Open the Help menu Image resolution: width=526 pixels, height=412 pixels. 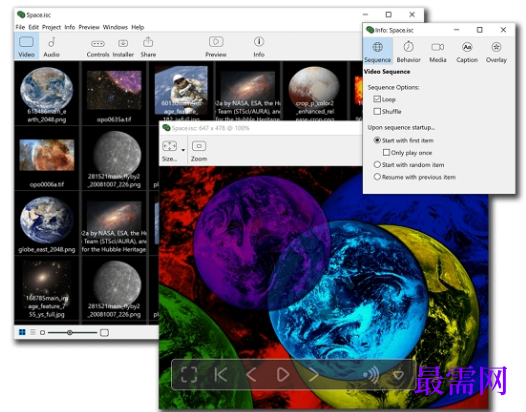tap(138, 27)
